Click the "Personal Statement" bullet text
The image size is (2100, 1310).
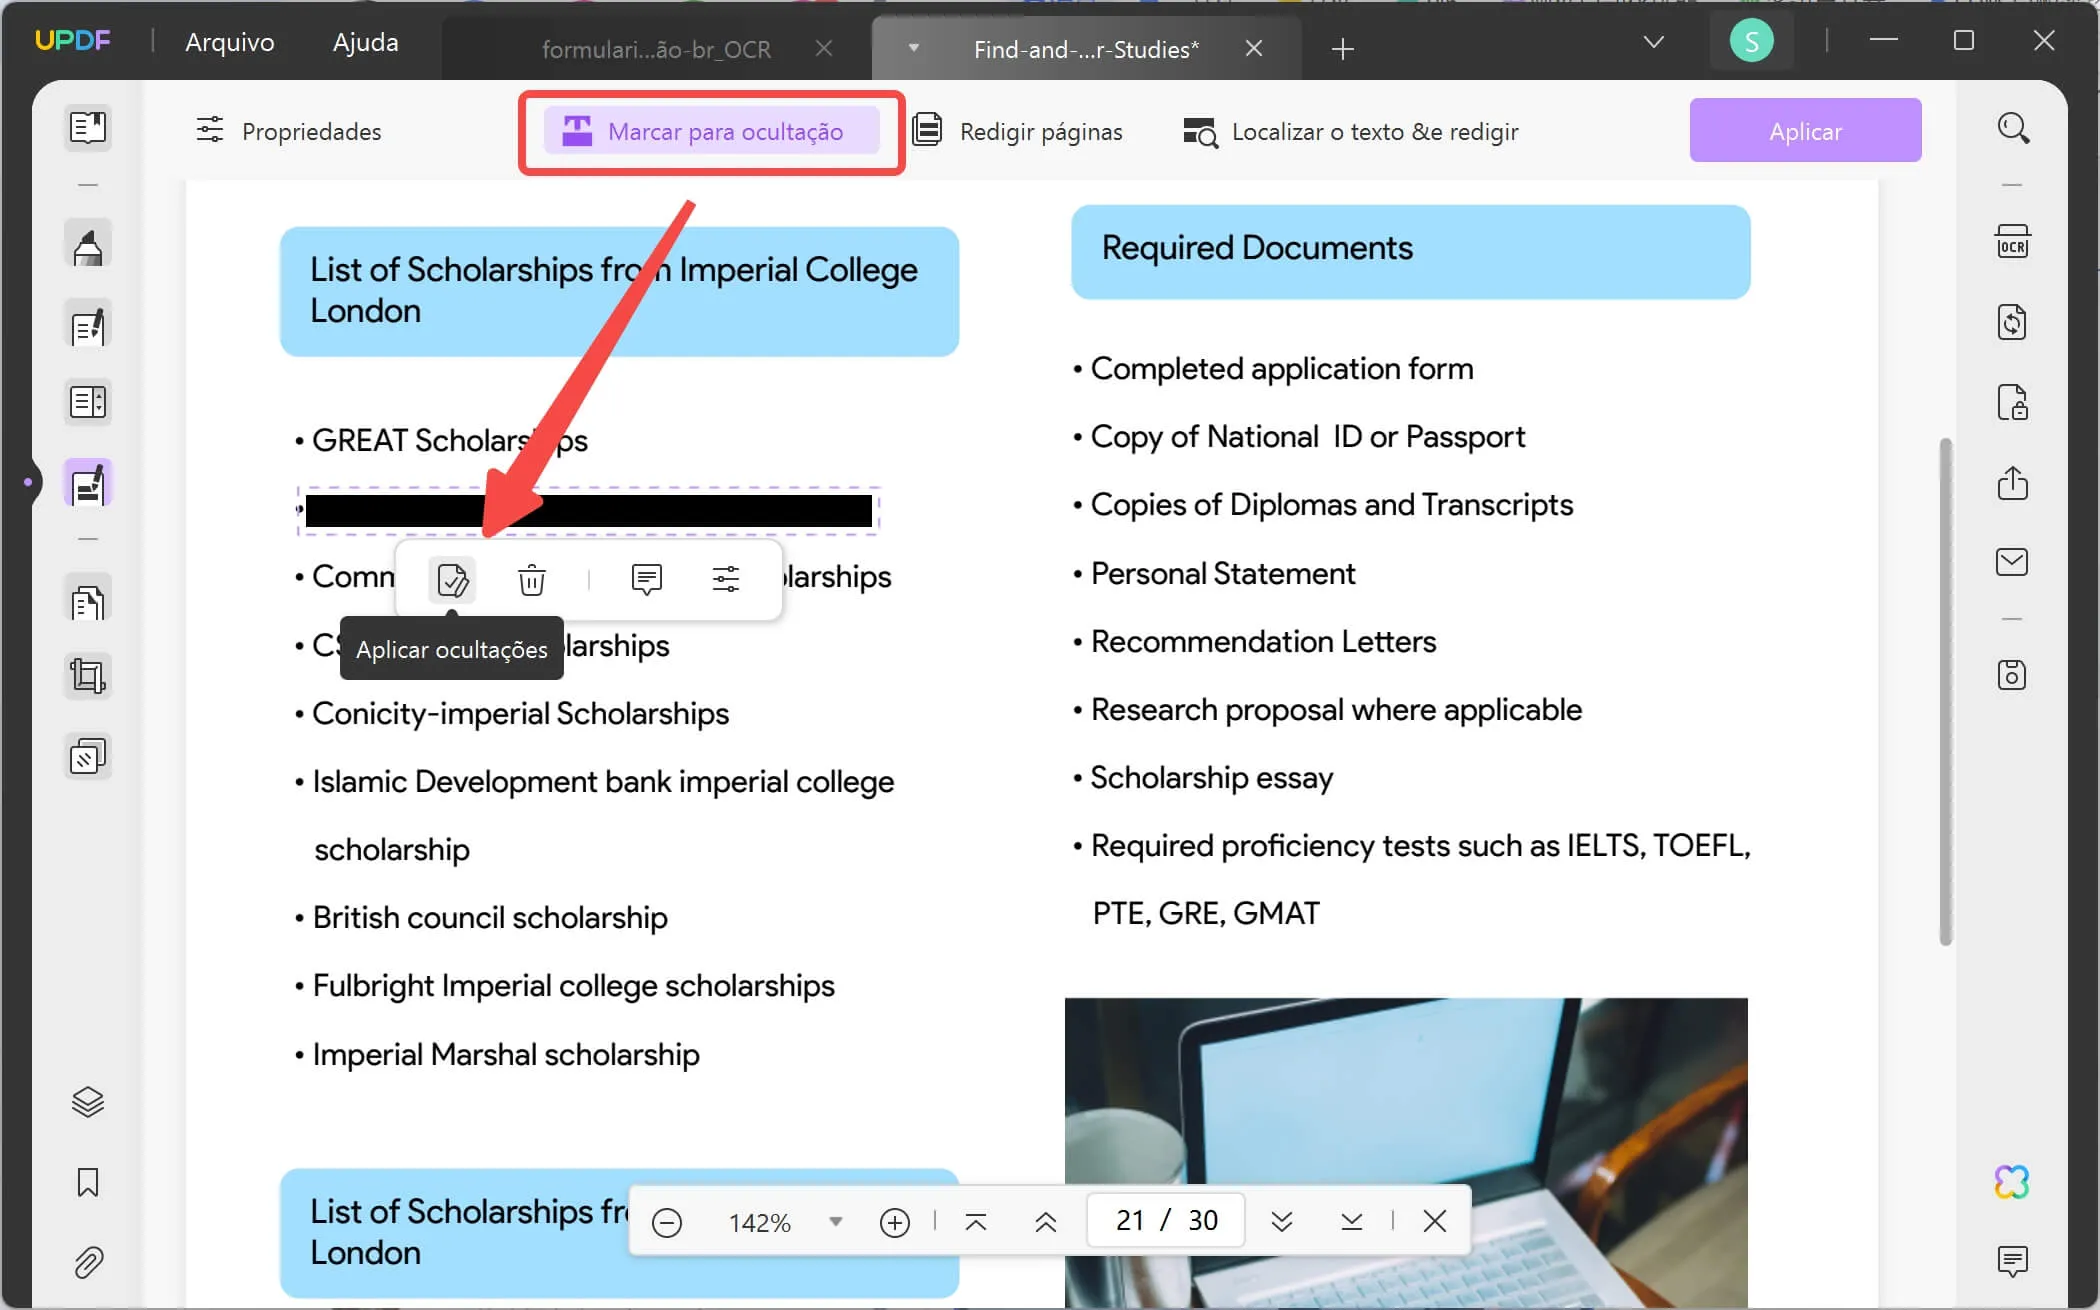[1222, 573]
